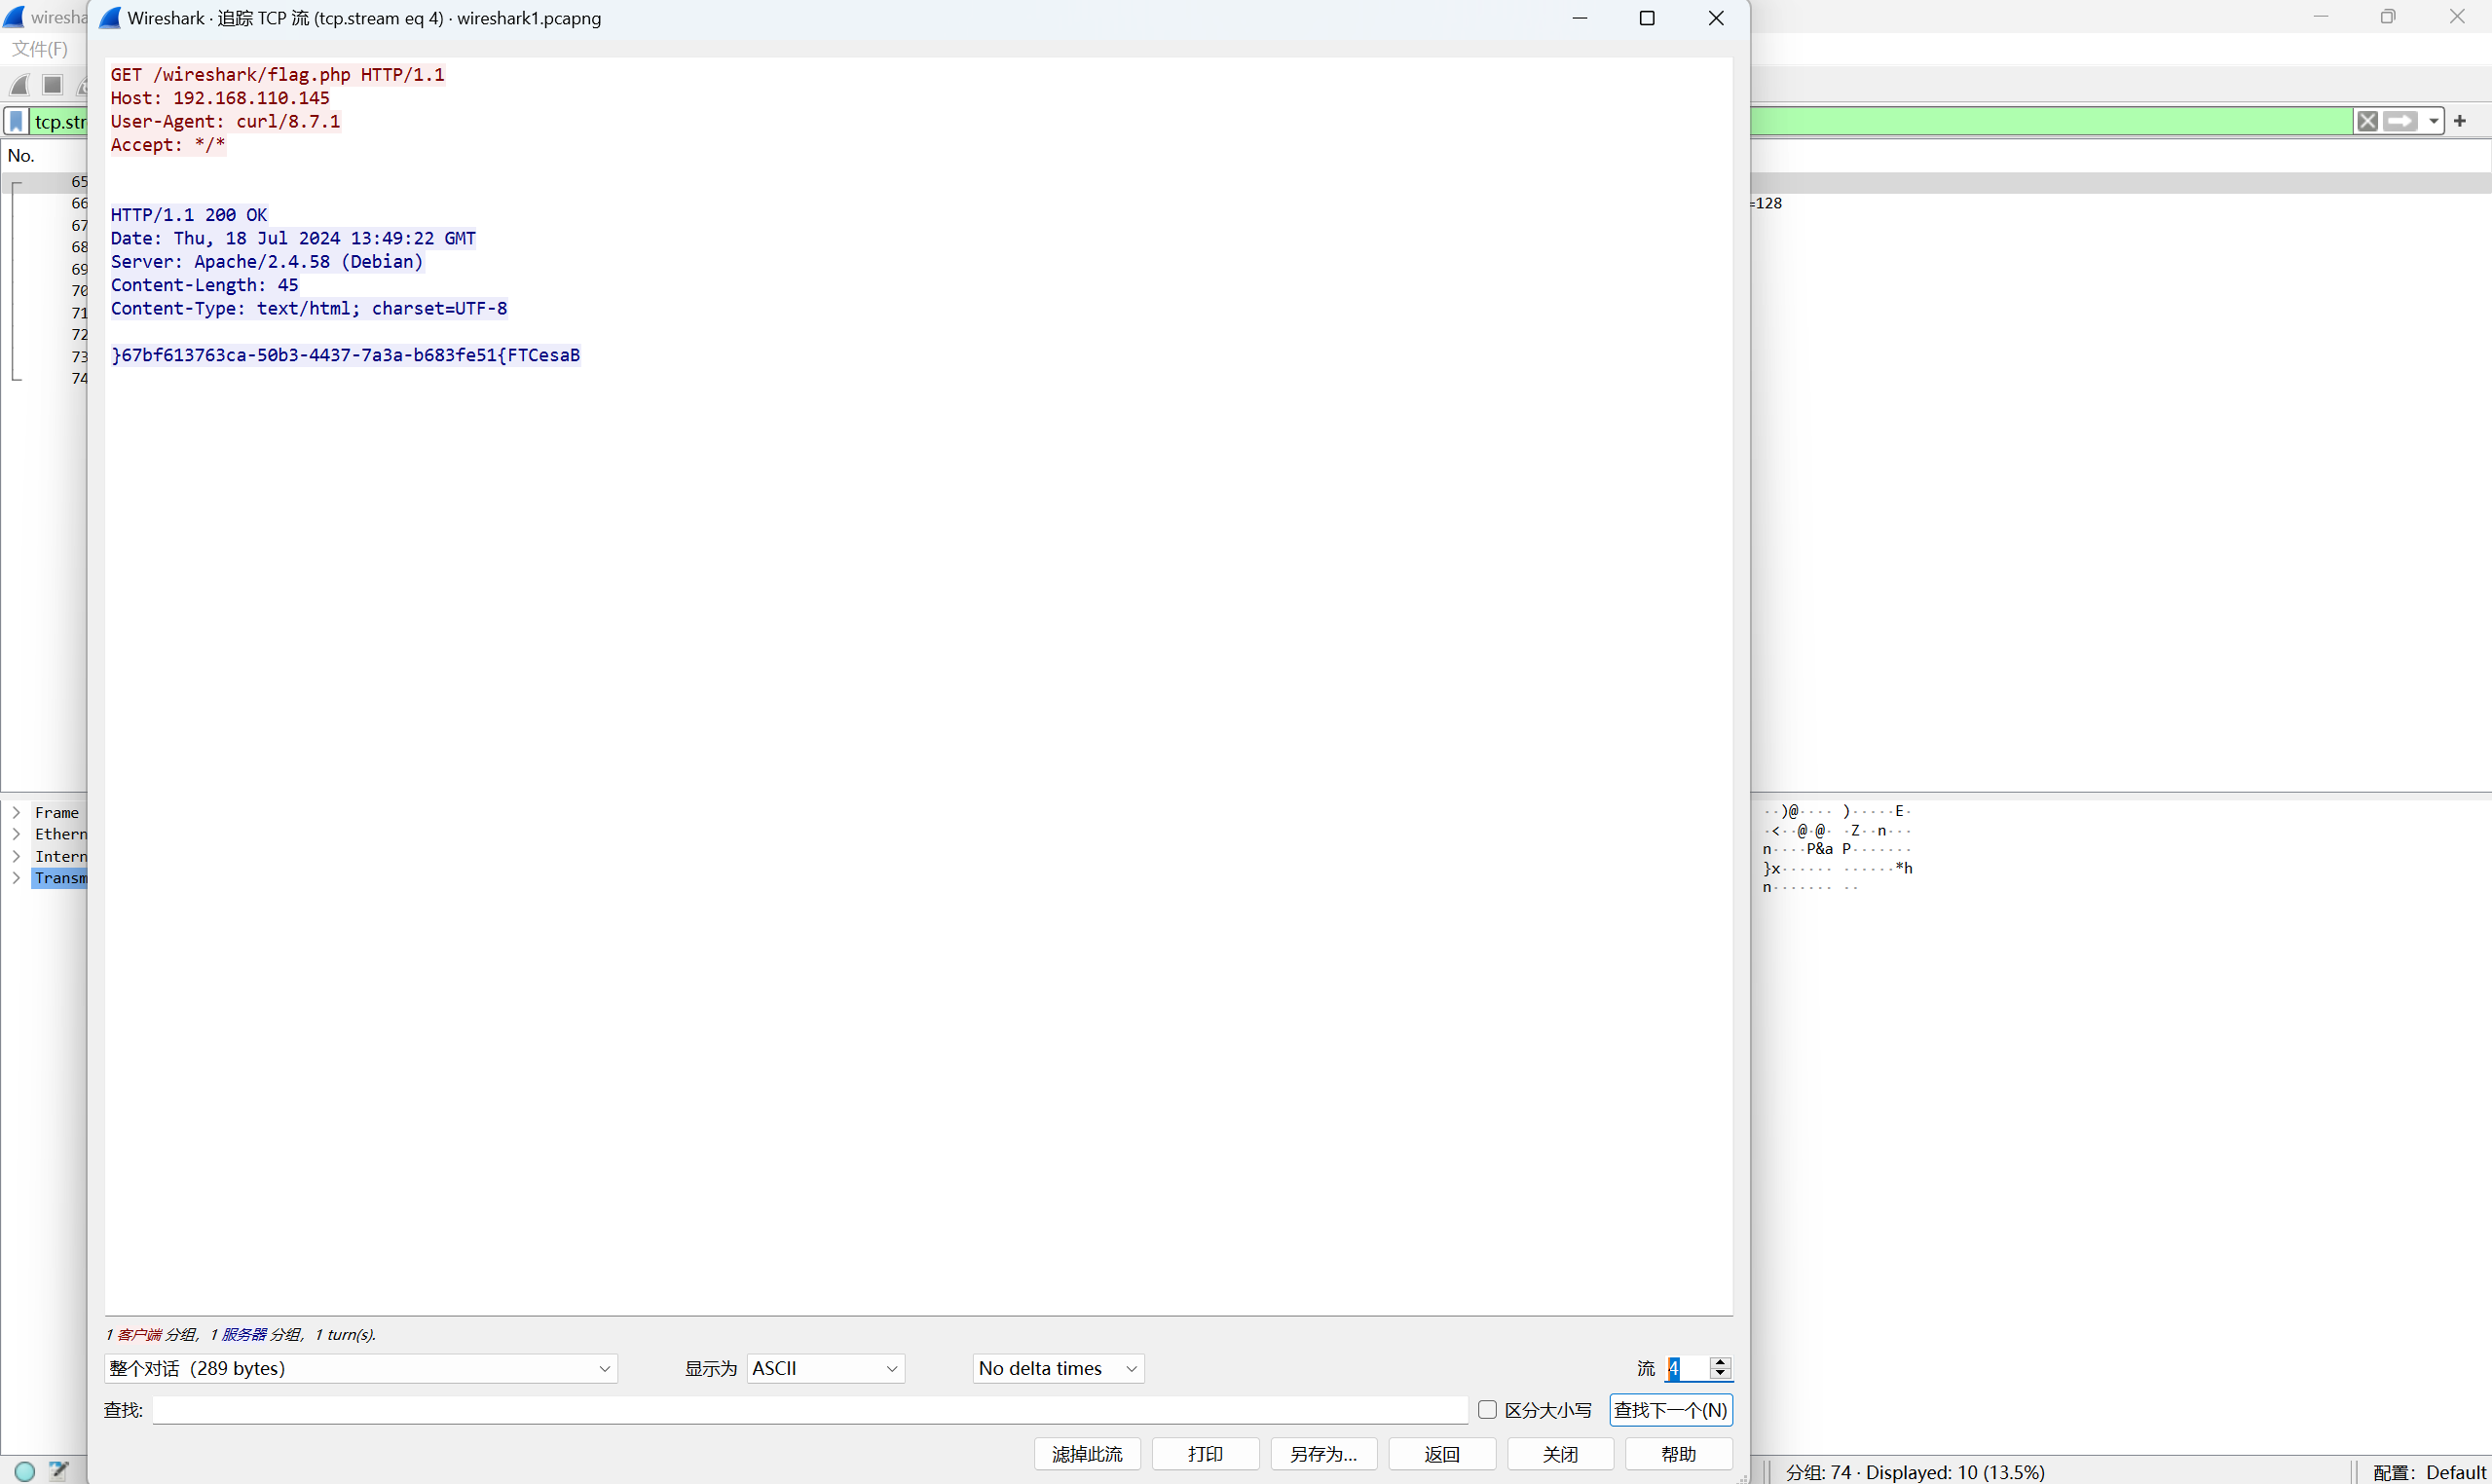Click the 滤掉此流 button
The image size is (2492, 1484).
tap(1087, 1453)
